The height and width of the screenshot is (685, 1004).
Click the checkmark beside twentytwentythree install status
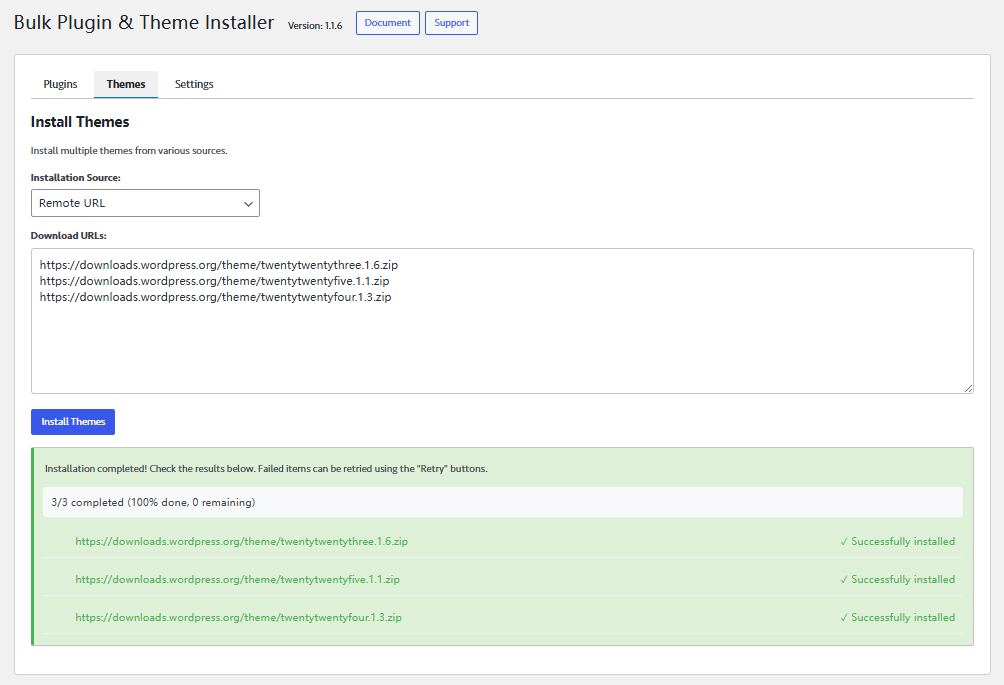[x=844, y=542]
